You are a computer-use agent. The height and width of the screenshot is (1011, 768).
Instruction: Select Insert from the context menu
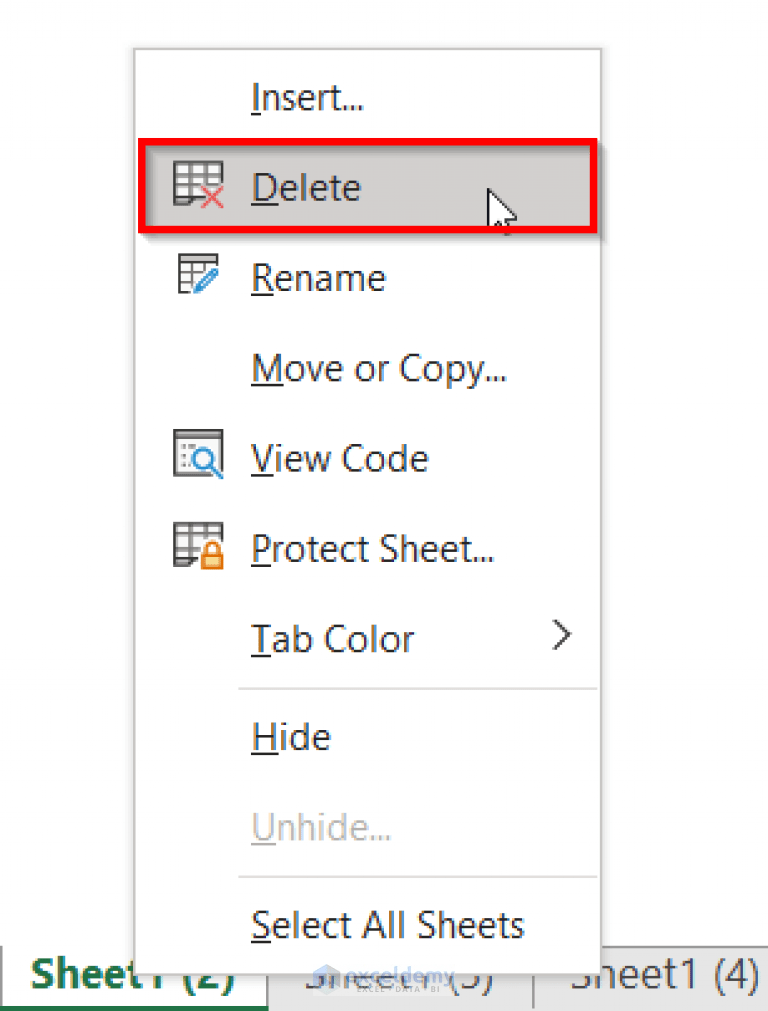click(x=310, y=96)
